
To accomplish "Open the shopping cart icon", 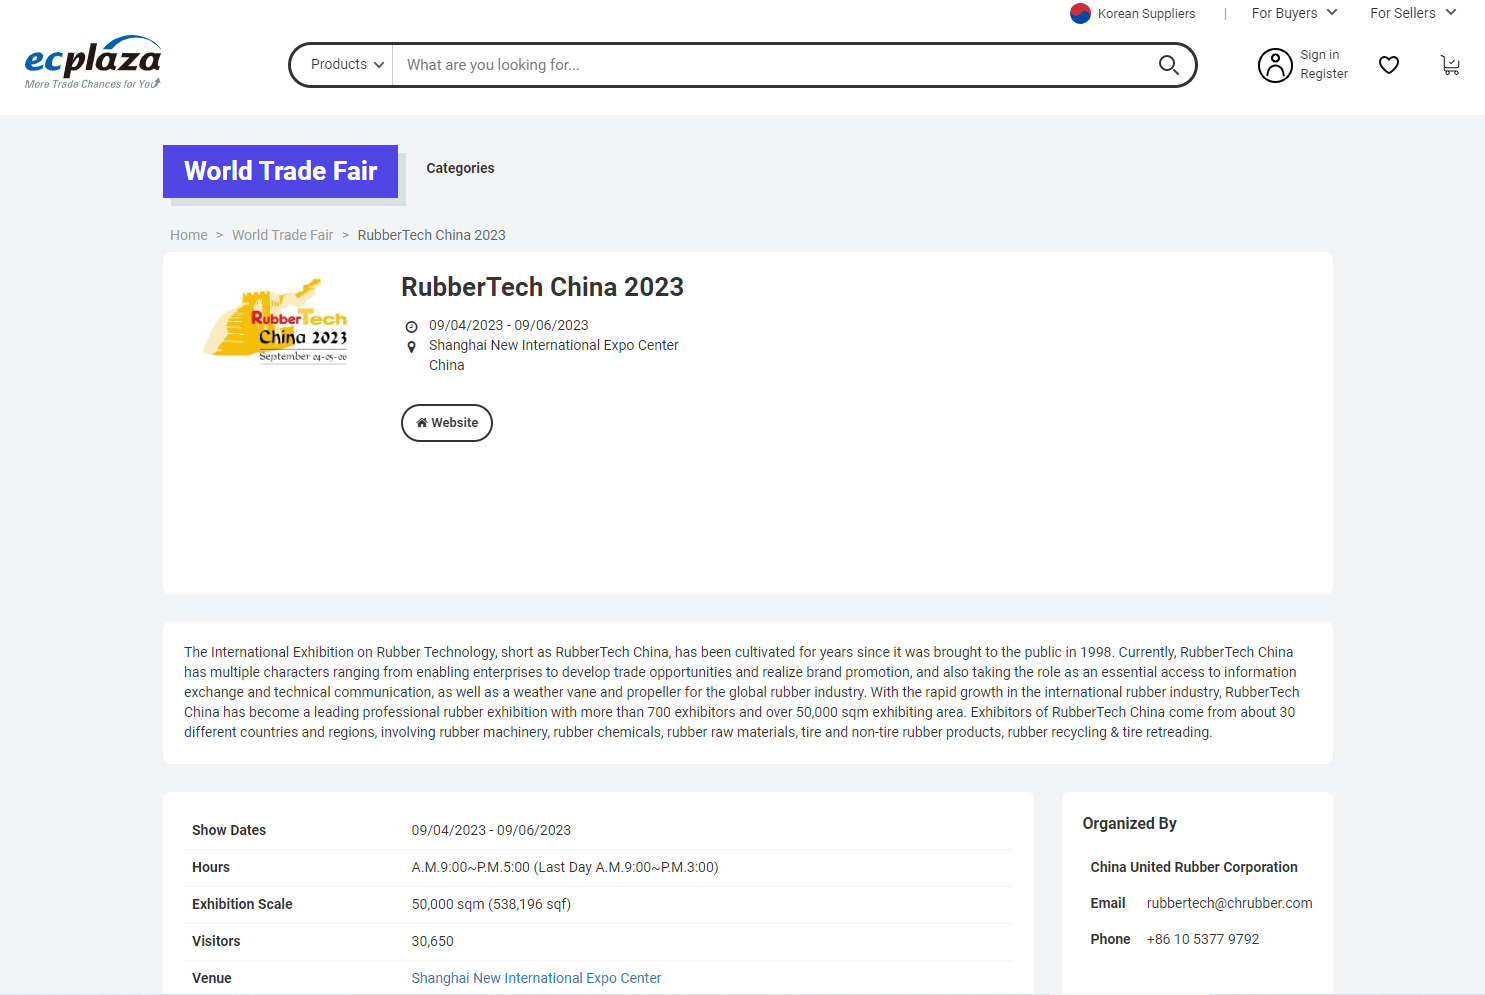I will click(x=1450, y=65).
